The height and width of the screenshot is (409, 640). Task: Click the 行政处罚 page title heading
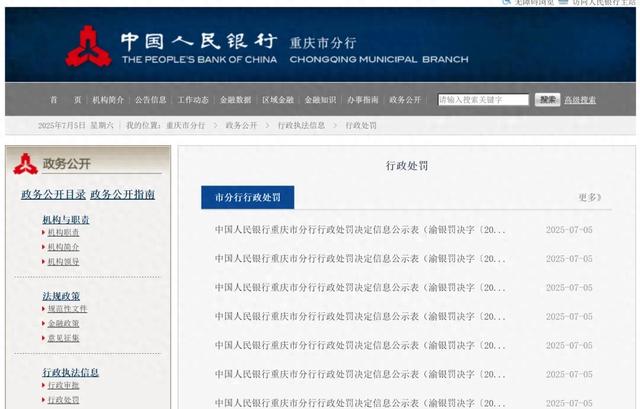(x=407, y=166)
